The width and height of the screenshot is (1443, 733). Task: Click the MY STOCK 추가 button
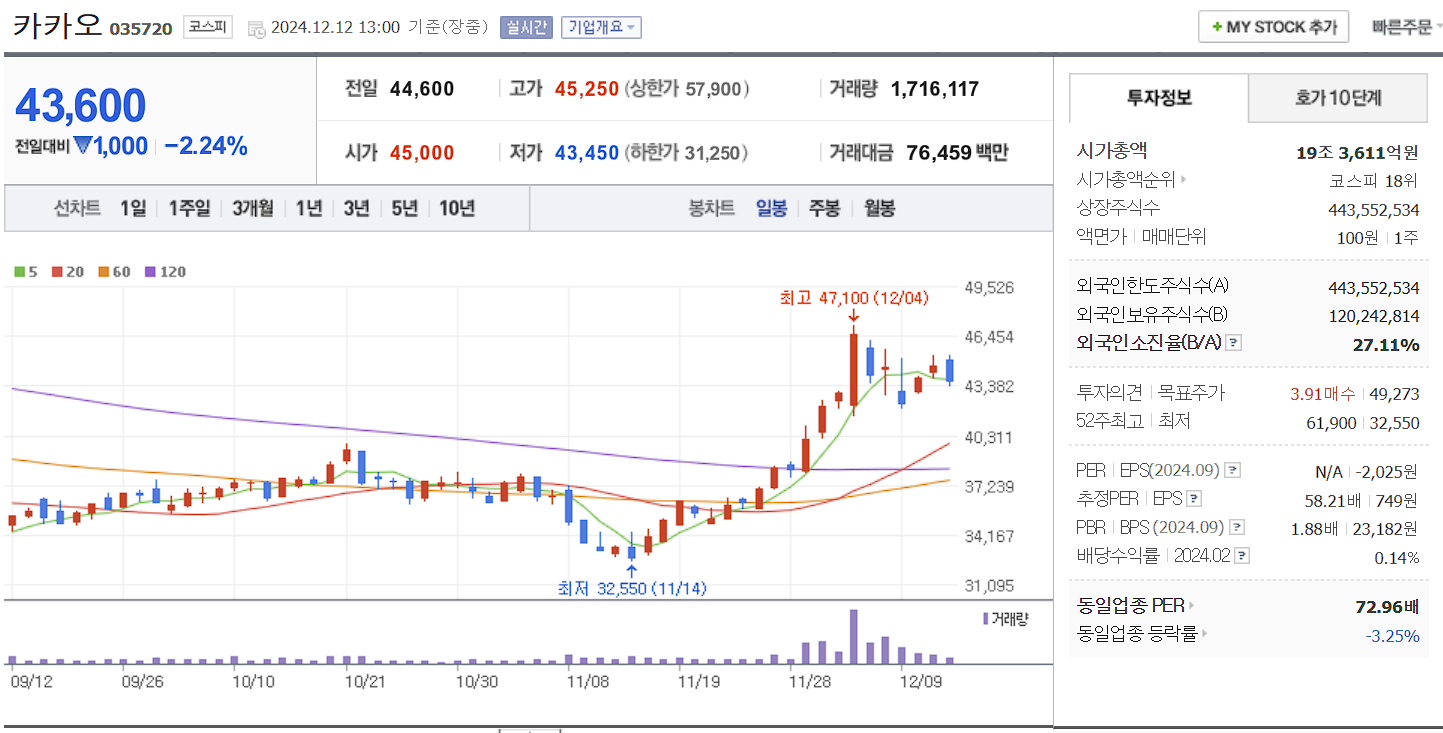[1272, 26]
